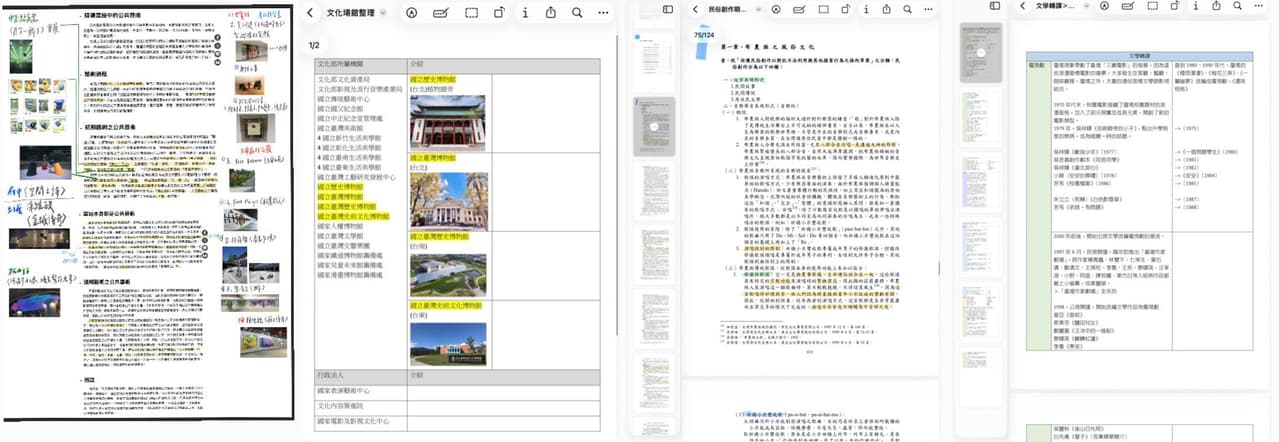
Task: Click the share icon in 民俗創作 window
Action: pyautogui.click(x=888, y=9)
